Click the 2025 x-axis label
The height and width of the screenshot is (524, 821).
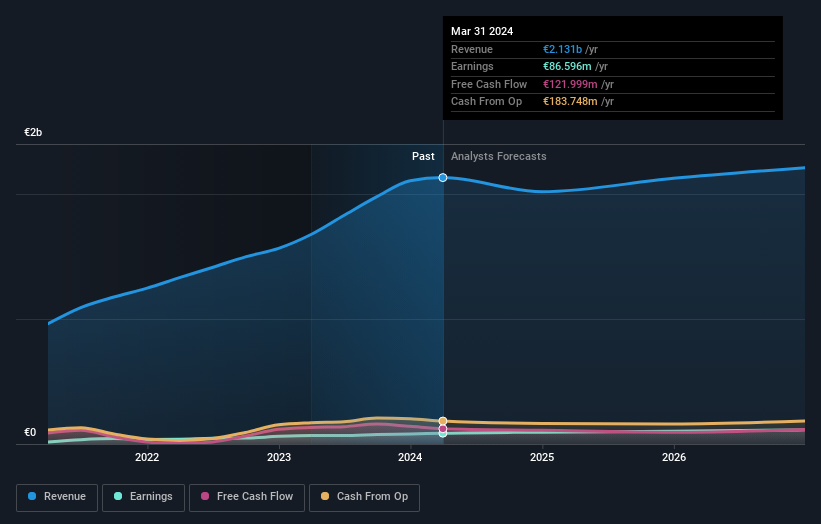point(542,457)
